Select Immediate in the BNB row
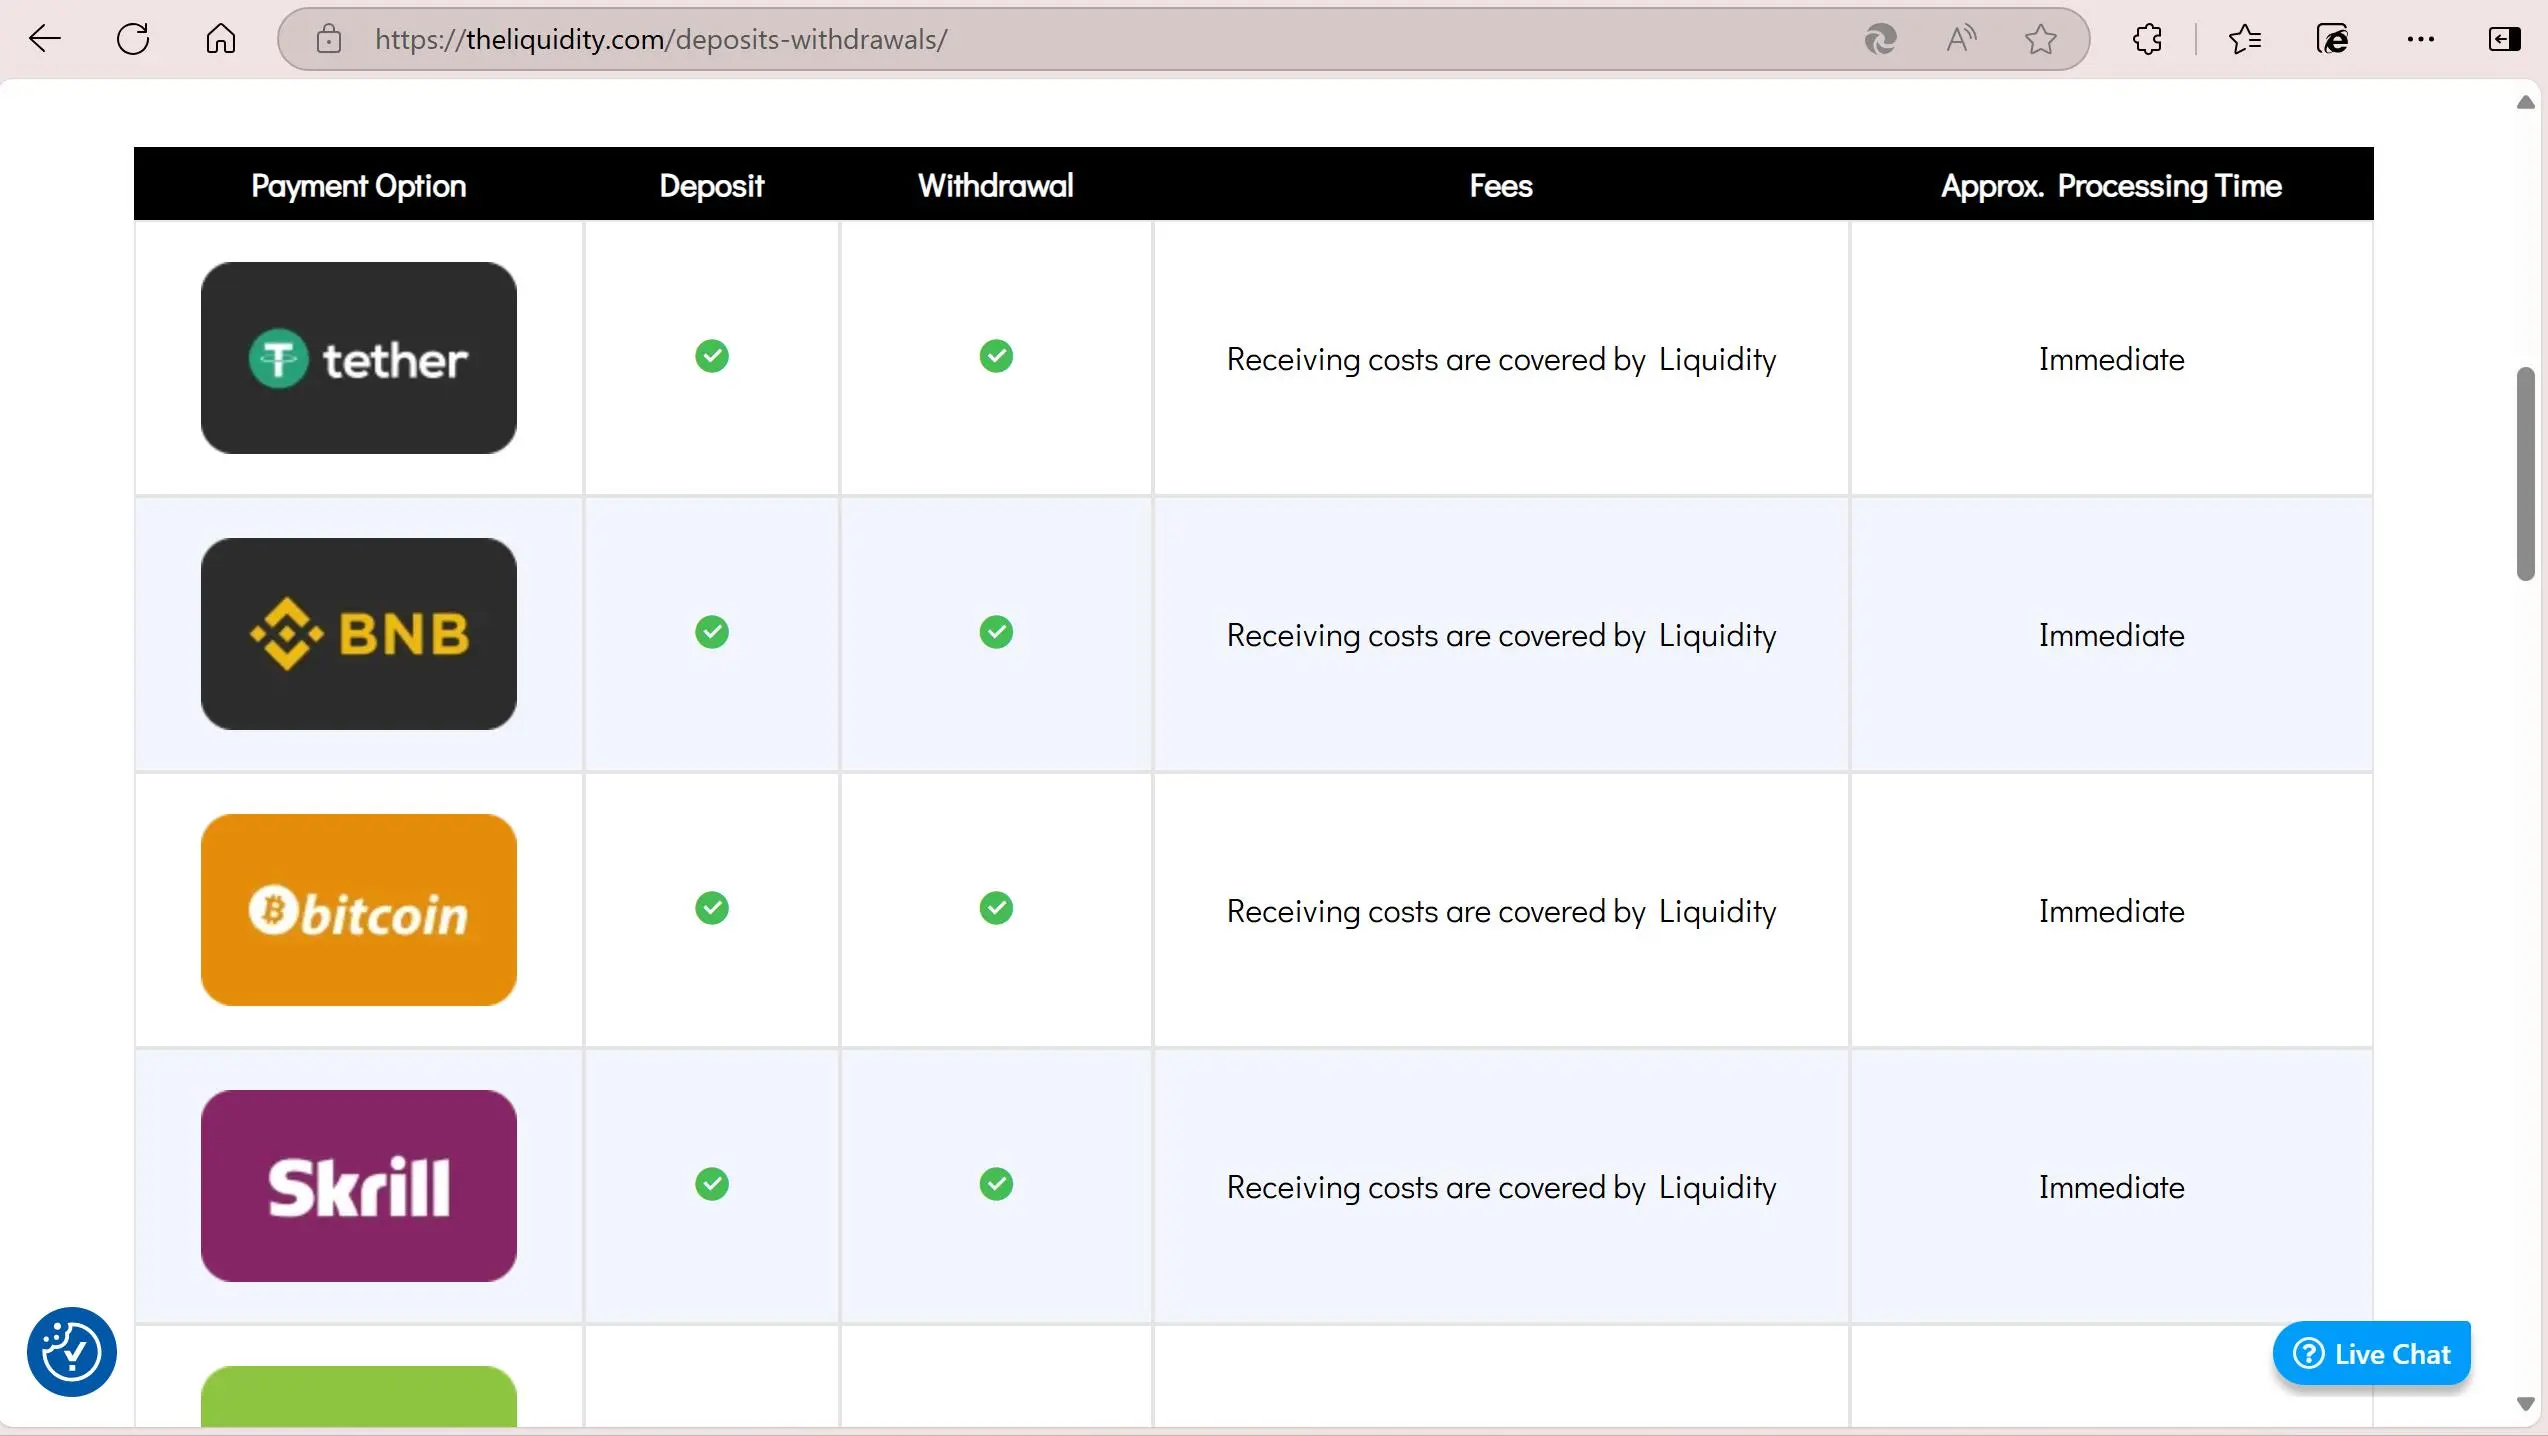2548x1436 pixels. point(2111,636)
